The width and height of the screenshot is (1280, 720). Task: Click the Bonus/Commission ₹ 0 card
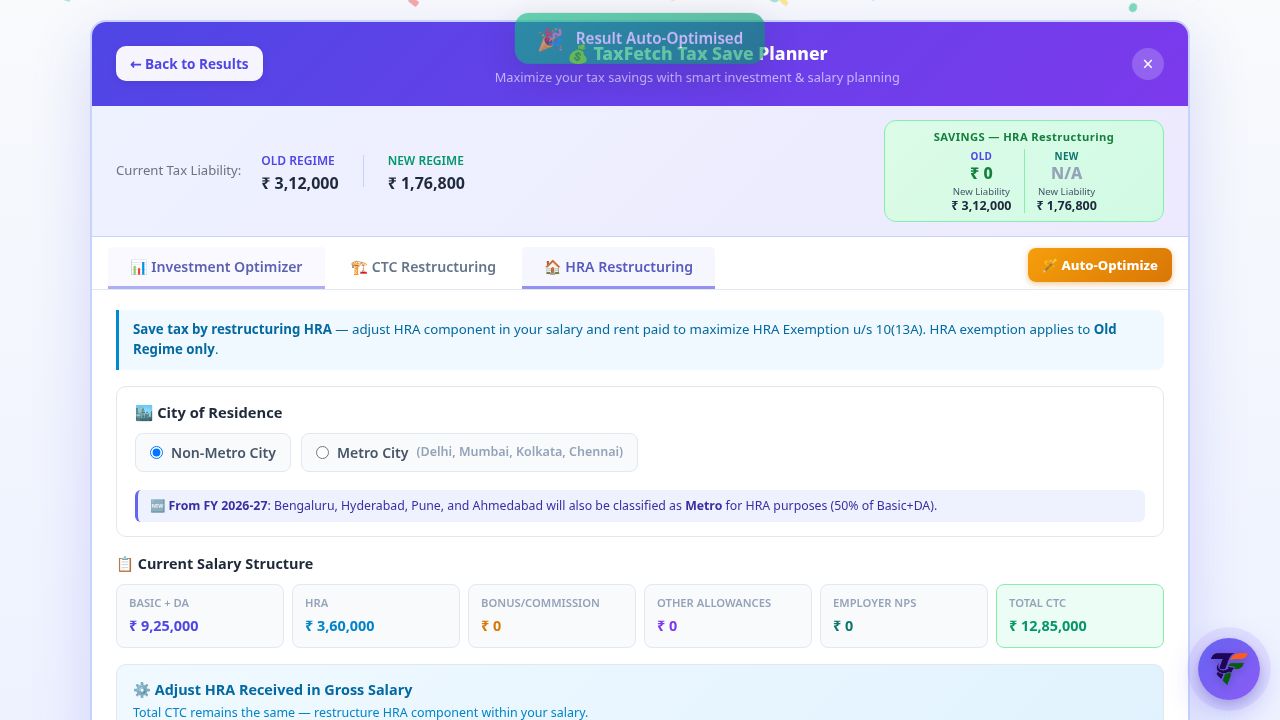552,616
